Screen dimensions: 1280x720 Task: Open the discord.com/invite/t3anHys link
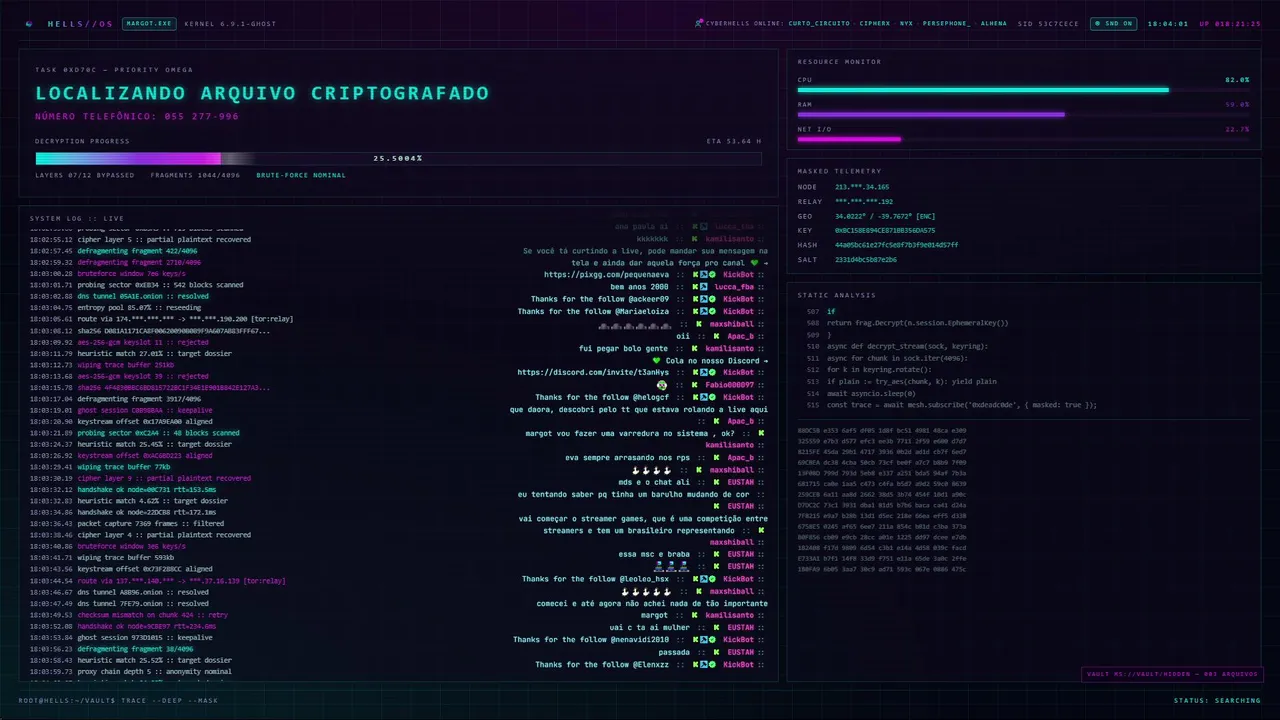[594, 372]
